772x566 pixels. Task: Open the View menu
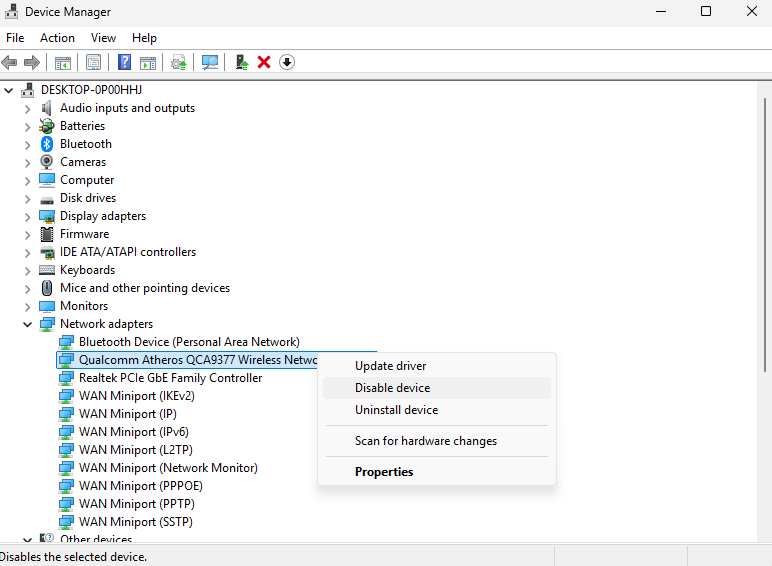tap(103, 38)
